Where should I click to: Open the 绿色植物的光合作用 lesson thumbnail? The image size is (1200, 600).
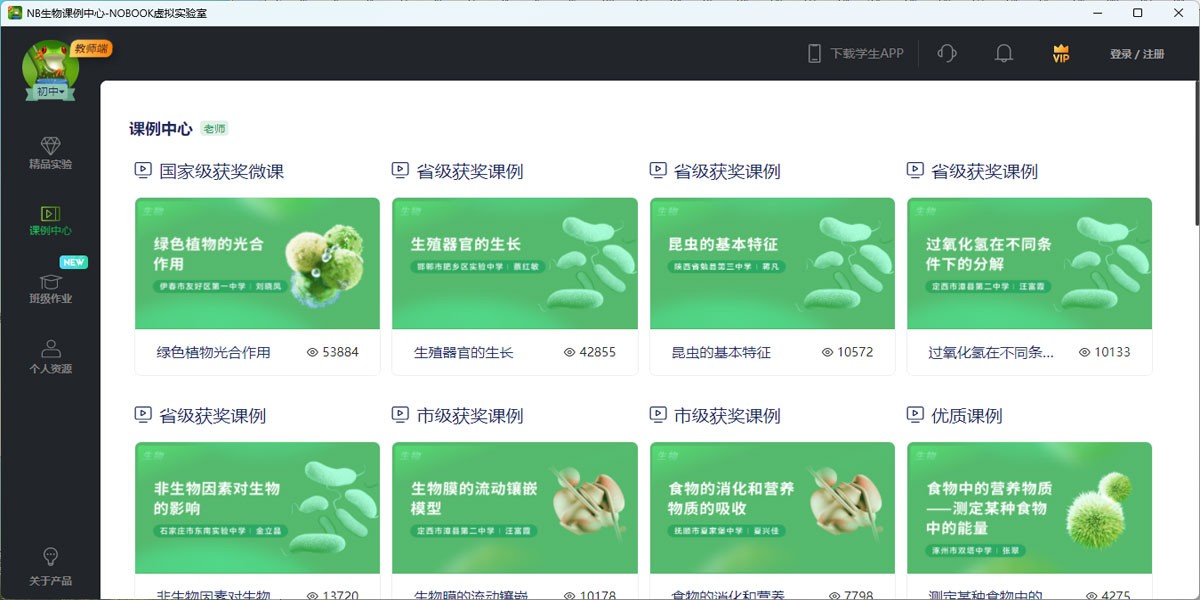click(257, 264)
